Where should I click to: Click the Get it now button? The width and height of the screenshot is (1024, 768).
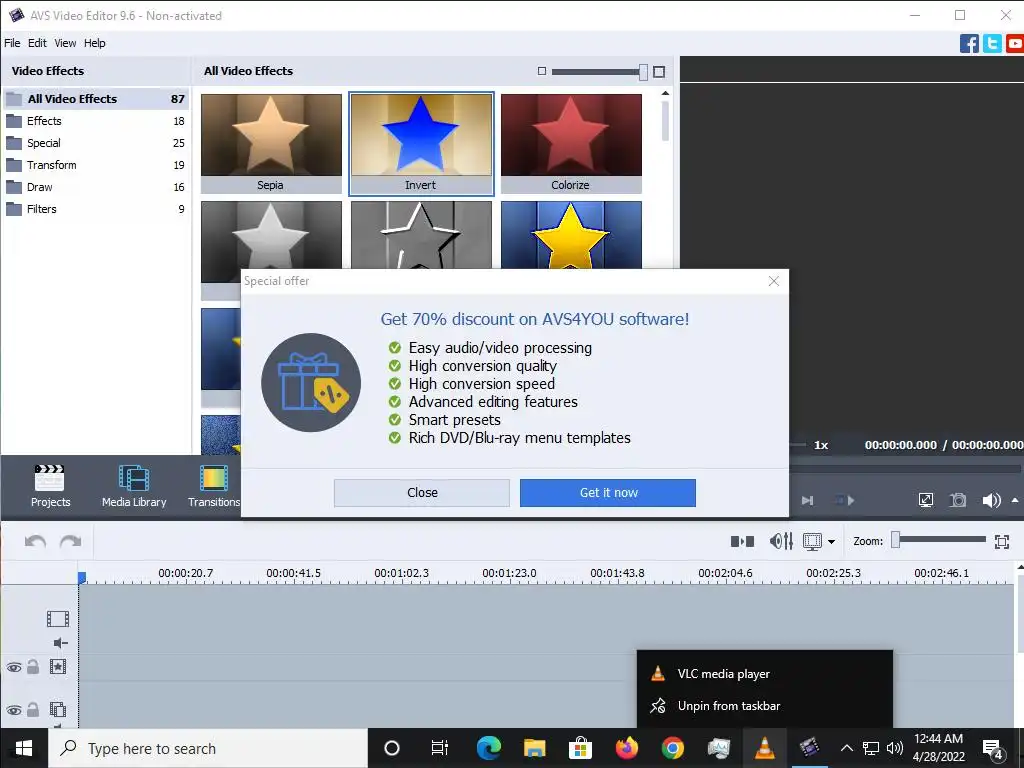608,492
